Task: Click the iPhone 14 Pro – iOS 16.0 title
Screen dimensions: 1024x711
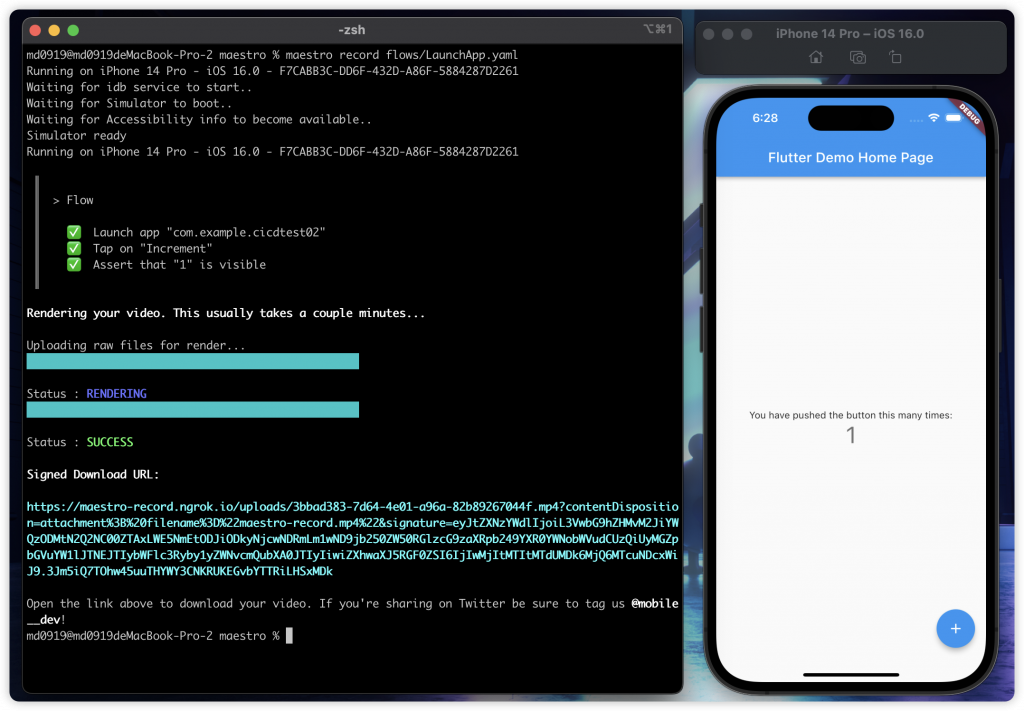Action: point(850,34)
